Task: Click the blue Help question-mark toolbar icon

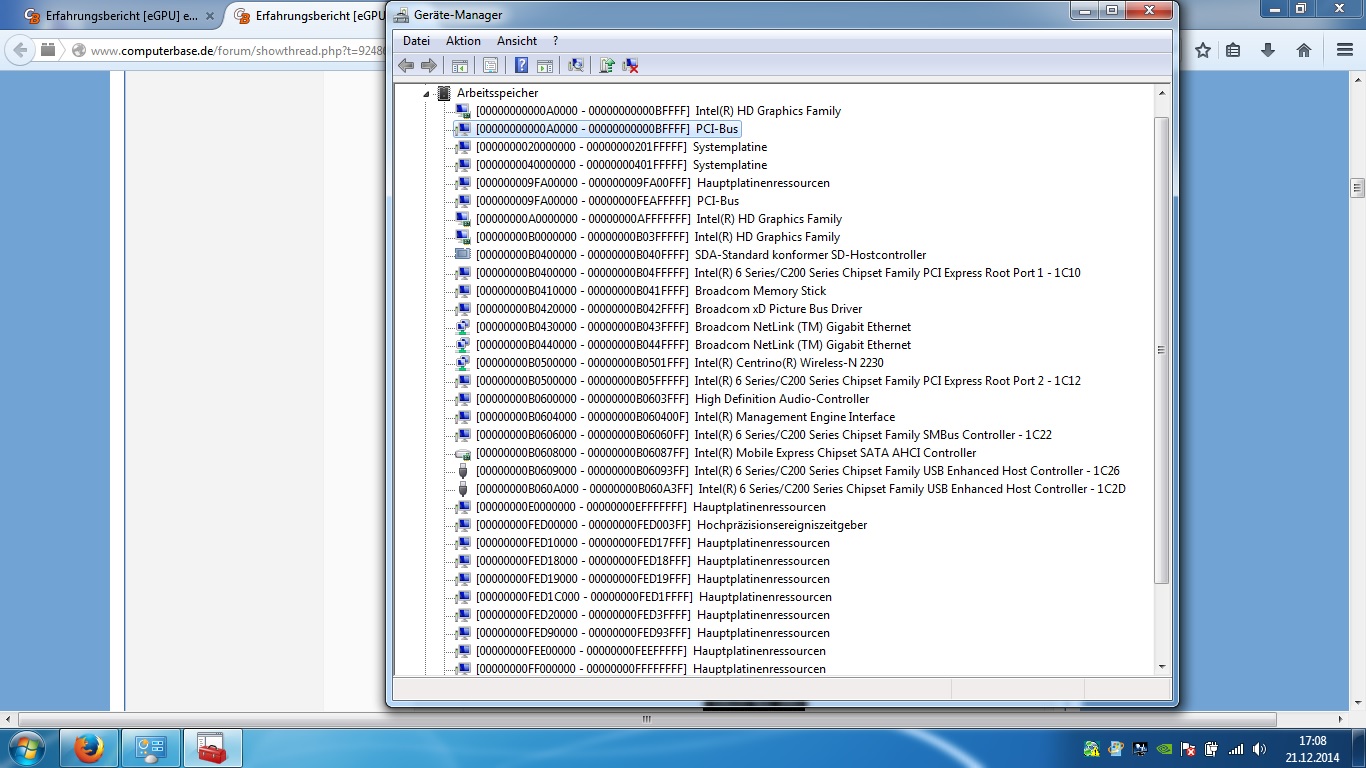Action: [x=521, y=65]
